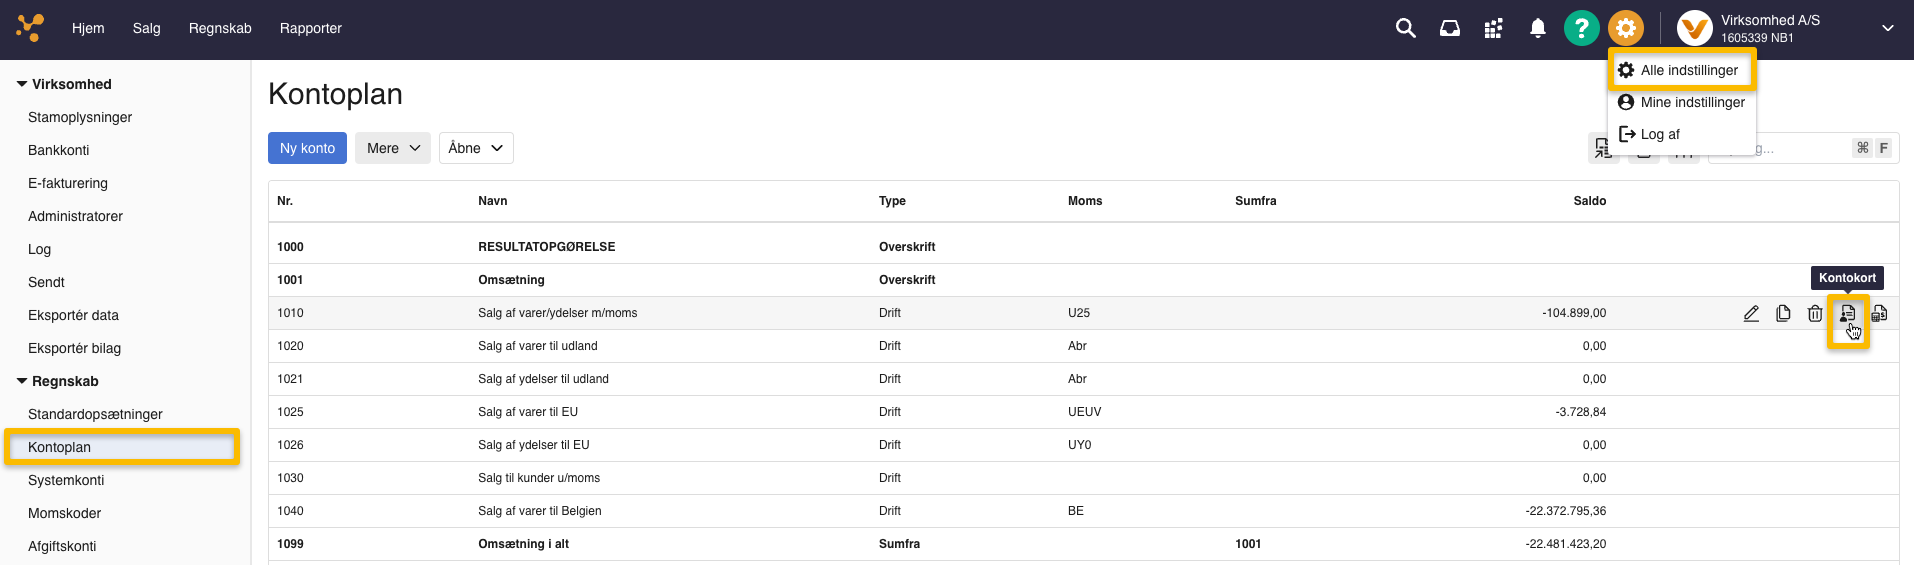Viewport: 1914px width, 565px height.
Task: Open the notifications bell icon
Action: click(x=1538, y=29)
